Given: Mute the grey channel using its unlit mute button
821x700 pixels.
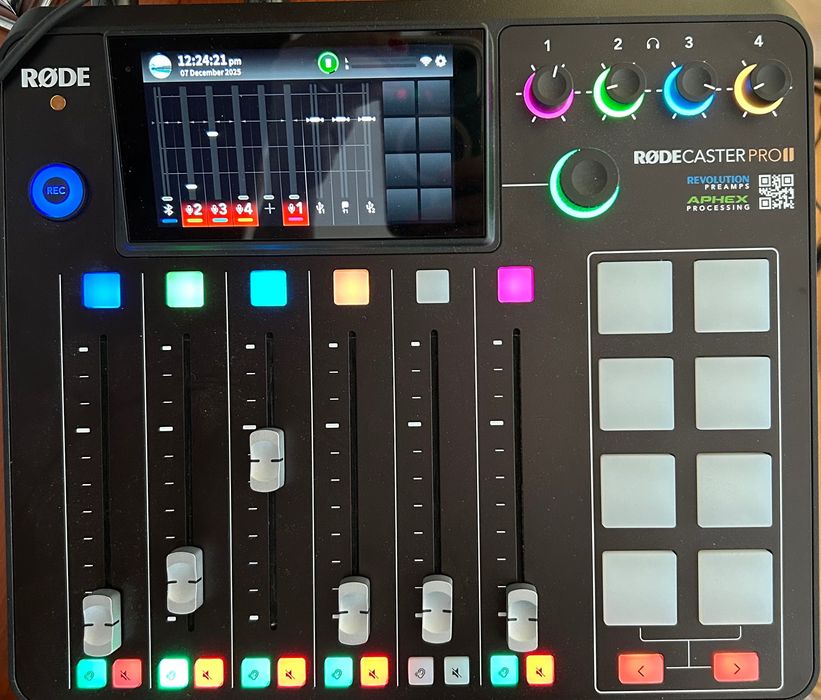Looking at the screenshot, I should pyautogui.click(x=457, y=671).
